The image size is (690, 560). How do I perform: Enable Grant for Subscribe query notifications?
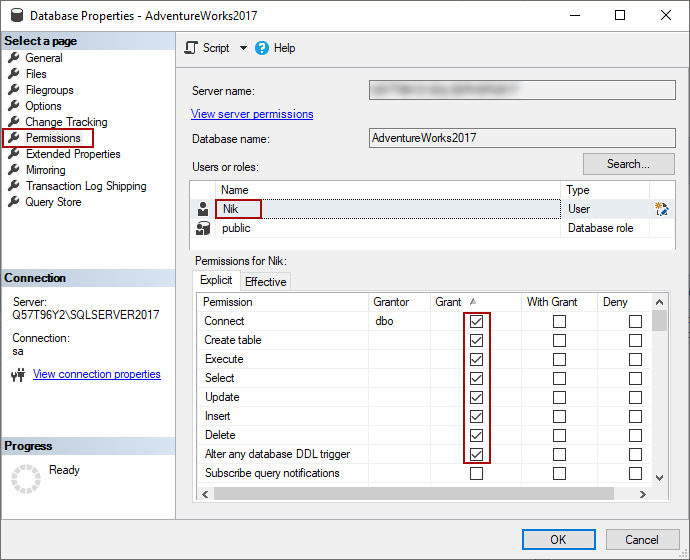click(x=477, y=473)
